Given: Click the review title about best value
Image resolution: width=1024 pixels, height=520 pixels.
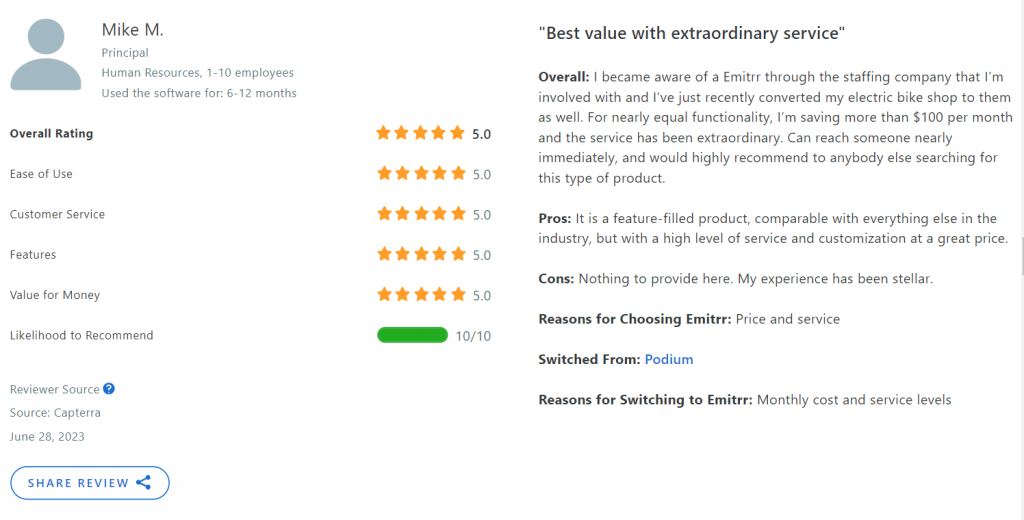Looking at the screenshot, I should [692, 33].
